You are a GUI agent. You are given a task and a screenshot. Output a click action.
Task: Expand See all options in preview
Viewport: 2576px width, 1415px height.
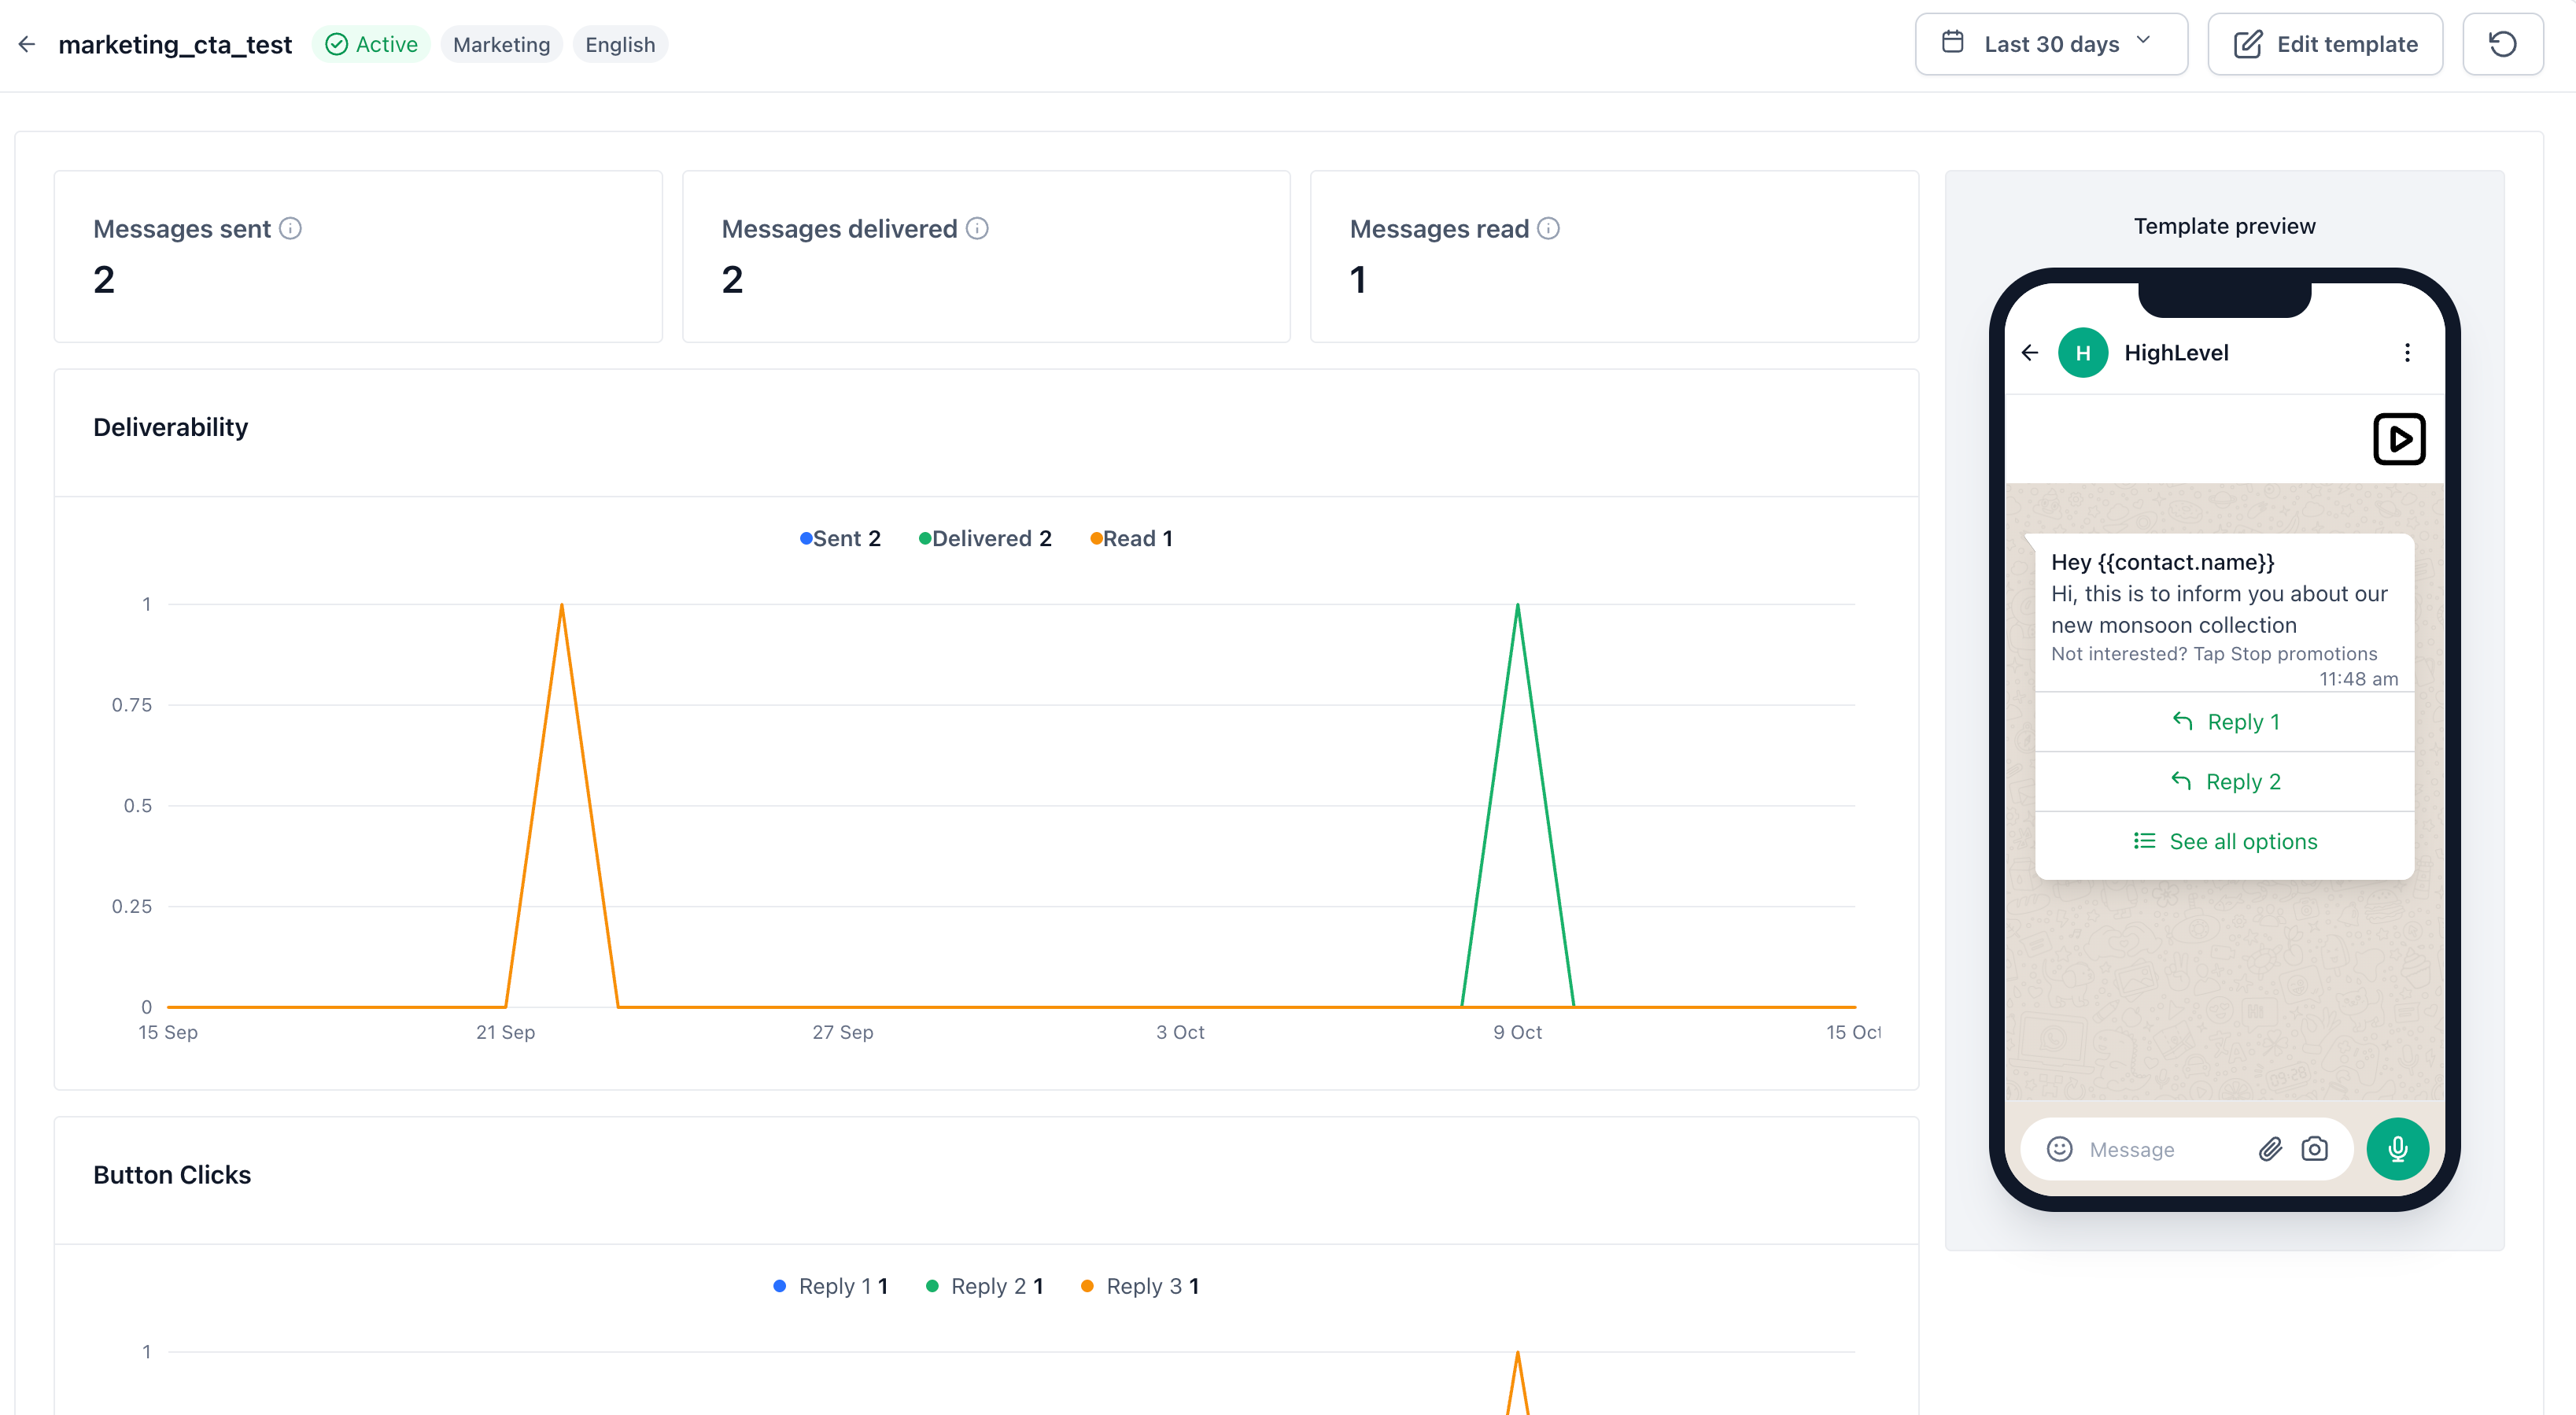point(2224,842)
